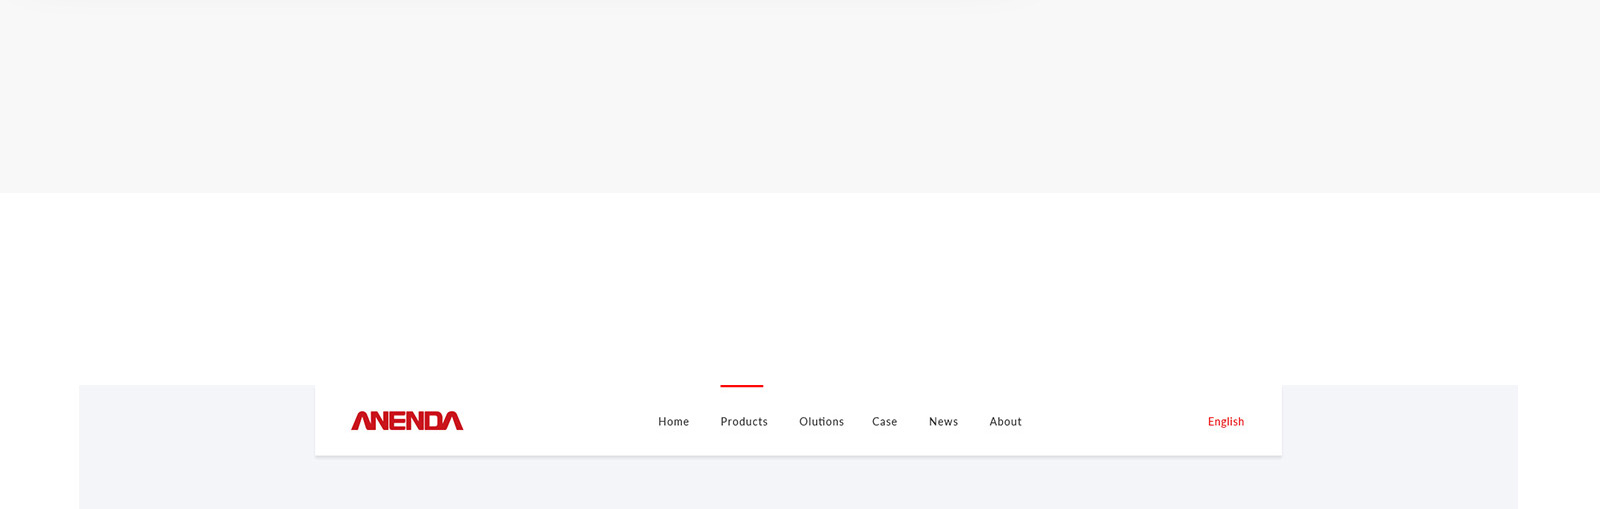Navigate to the About page
Screen dimensions: 1600x509
pos(1005,422)
